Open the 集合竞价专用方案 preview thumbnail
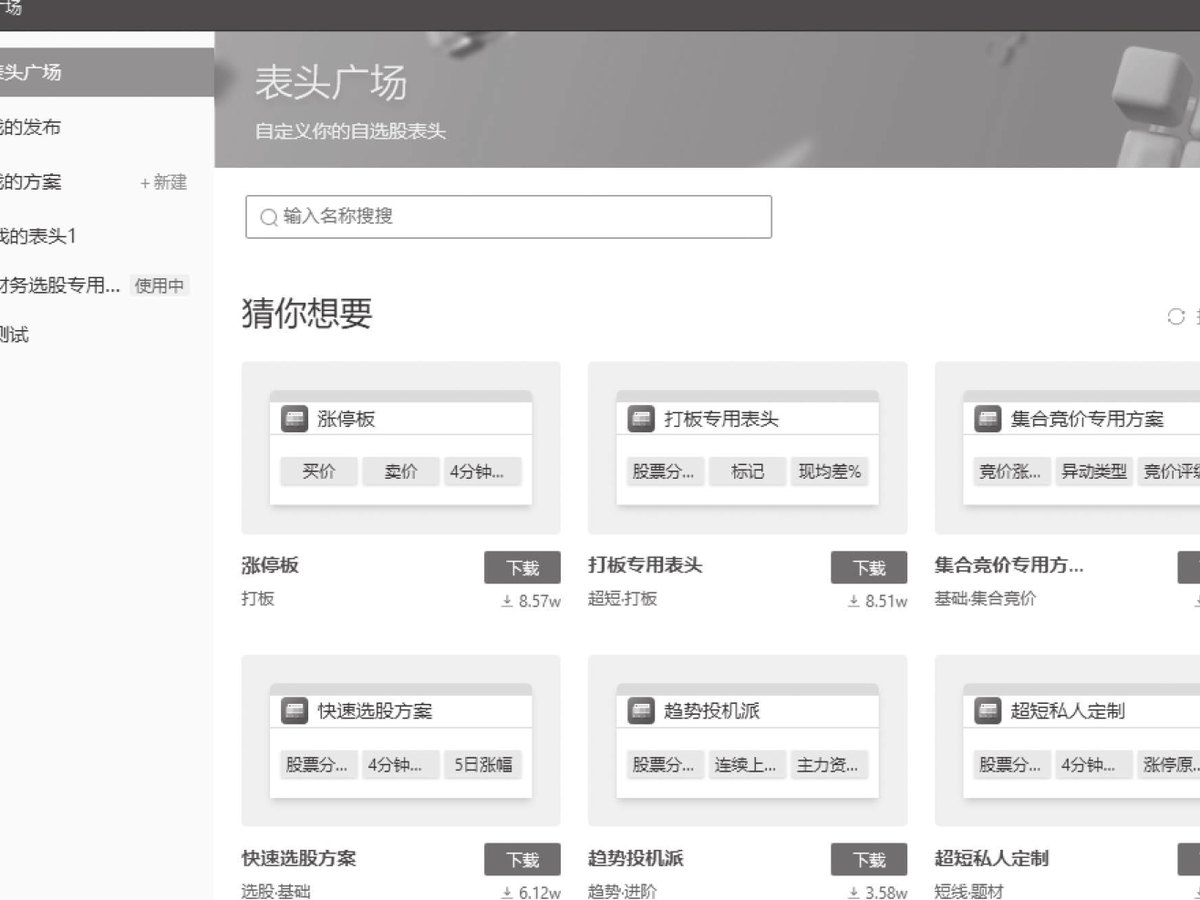The width and height of the screenshot is (1200, 900). click(1067, 448)
